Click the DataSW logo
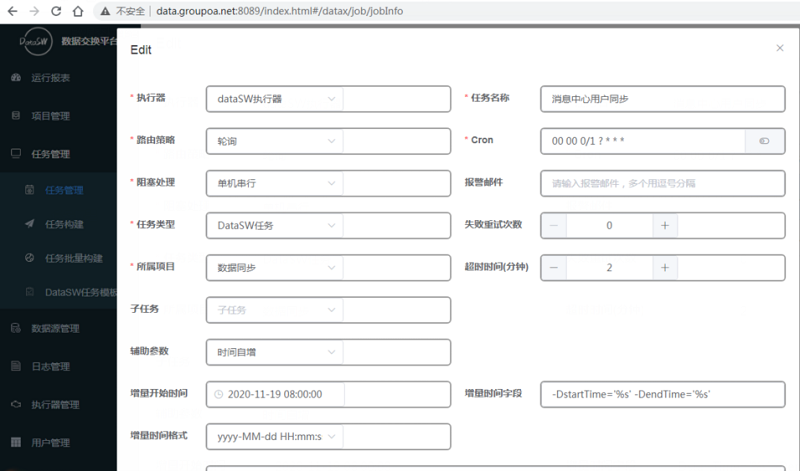800x471 pixels. (x=36, y=41)
